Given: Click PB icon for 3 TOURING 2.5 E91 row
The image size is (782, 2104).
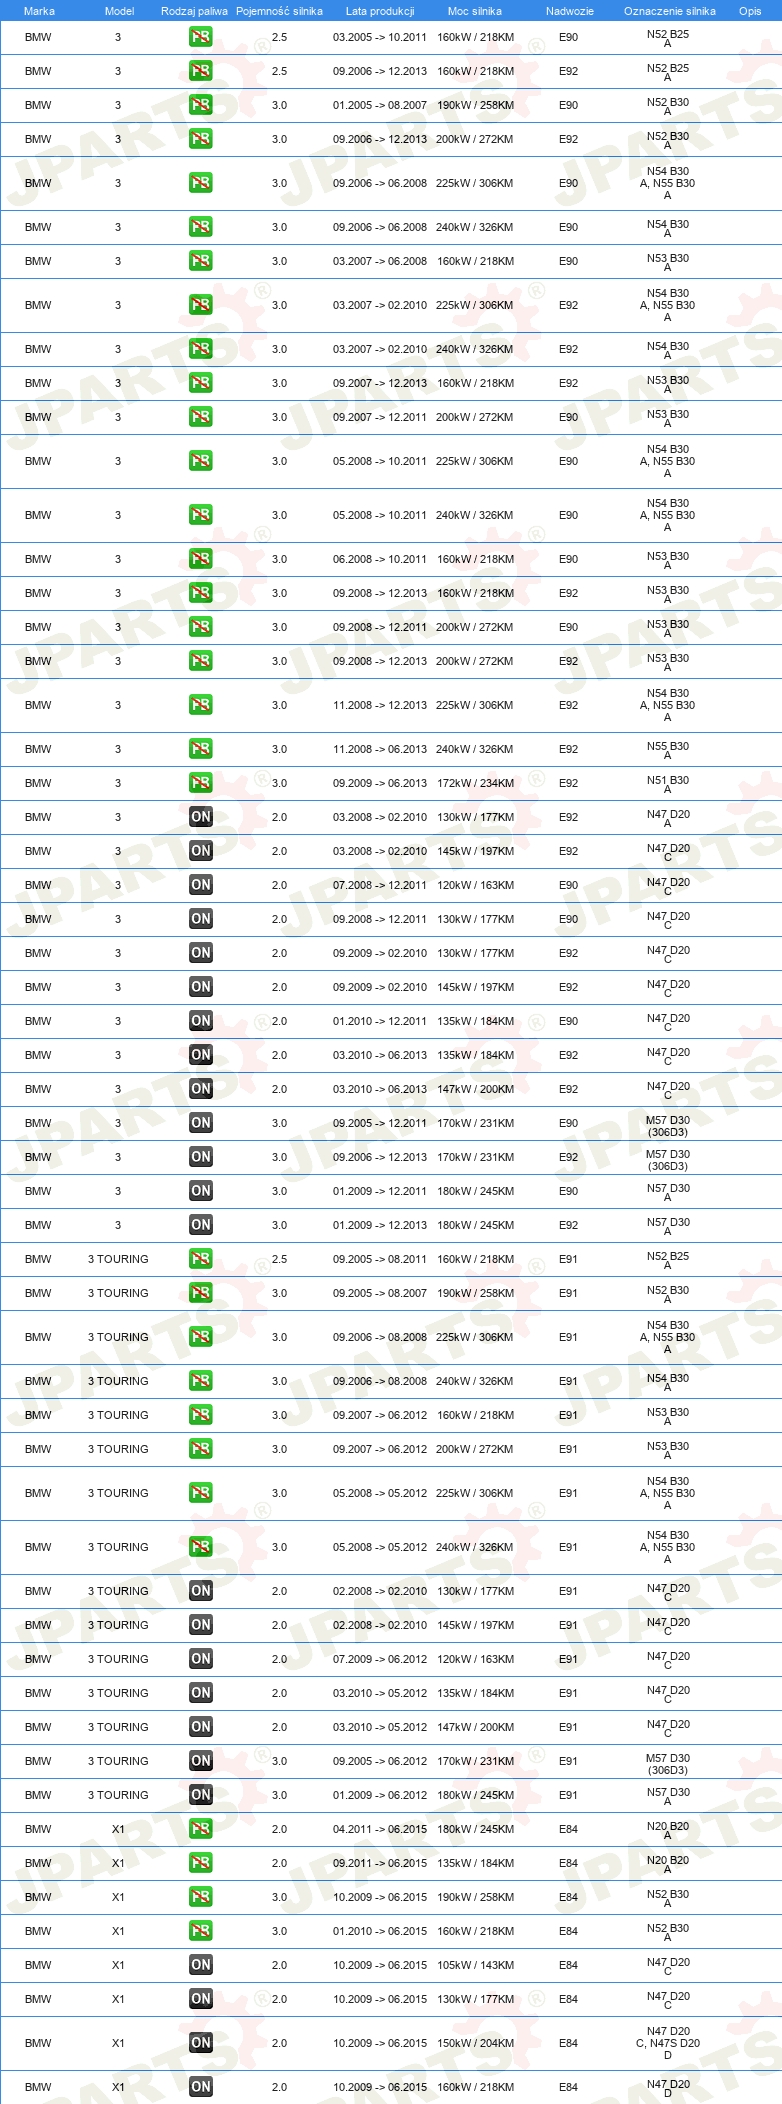Looking at the screenshot, I should tap(200, 1259).
